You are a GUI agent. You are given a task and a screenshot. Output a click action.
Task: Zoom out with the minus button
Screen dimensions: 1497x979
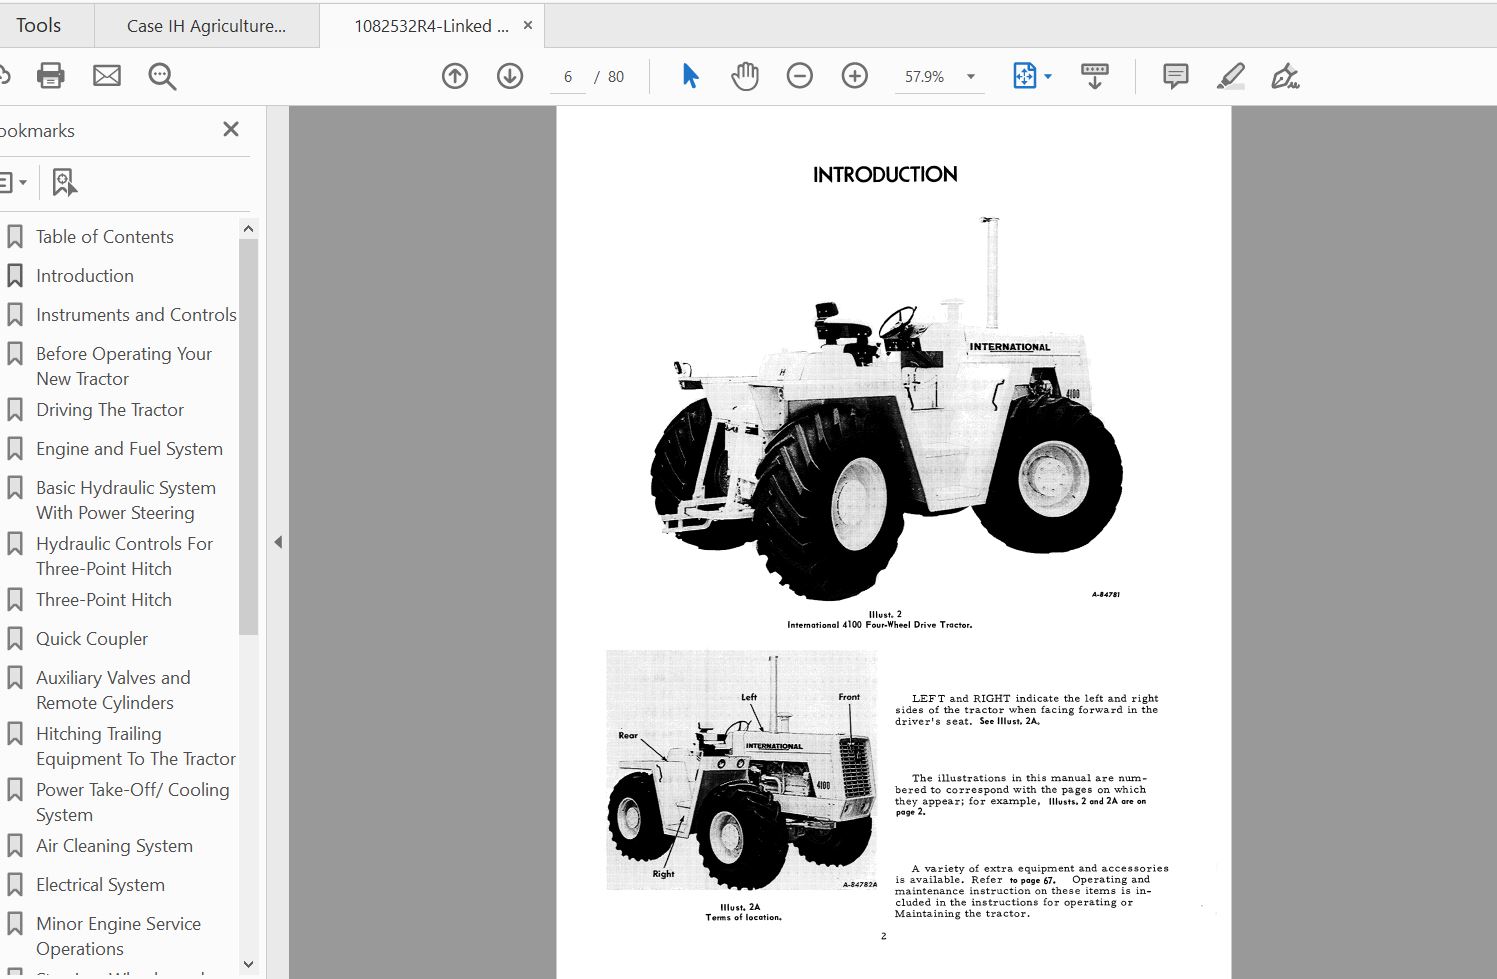(800, 76)
